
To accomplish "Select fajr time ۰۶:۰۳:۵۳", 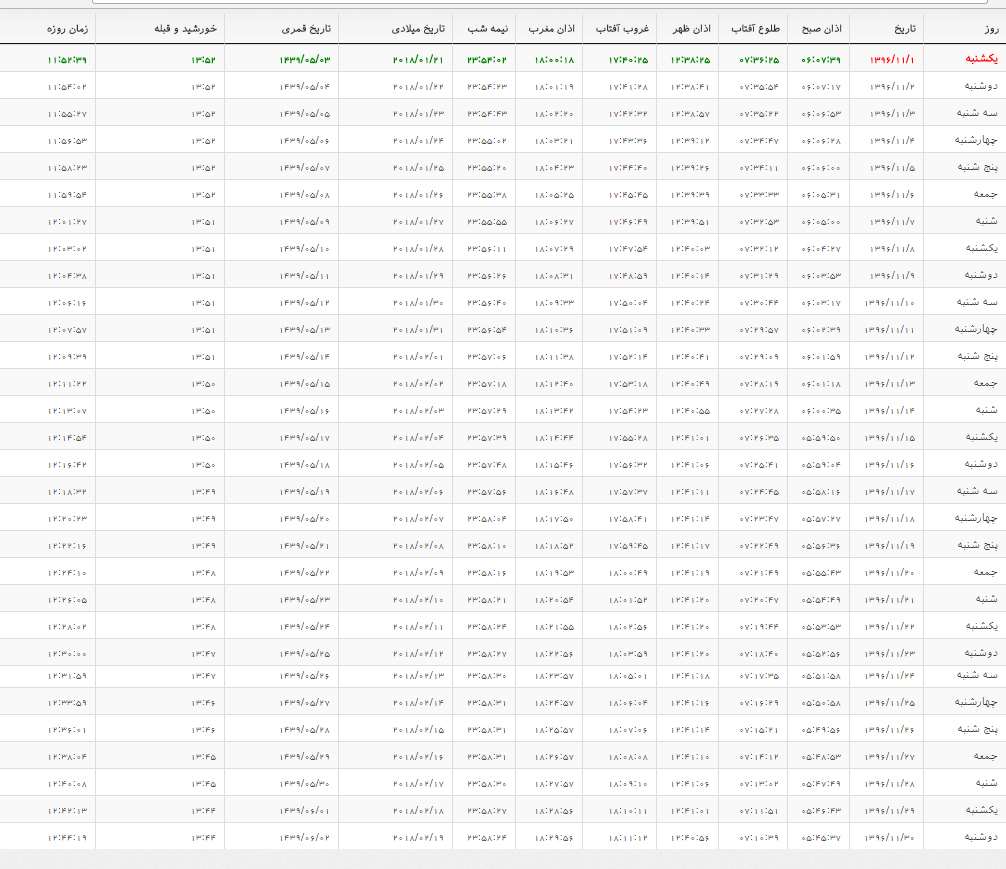I will [821, 276].
